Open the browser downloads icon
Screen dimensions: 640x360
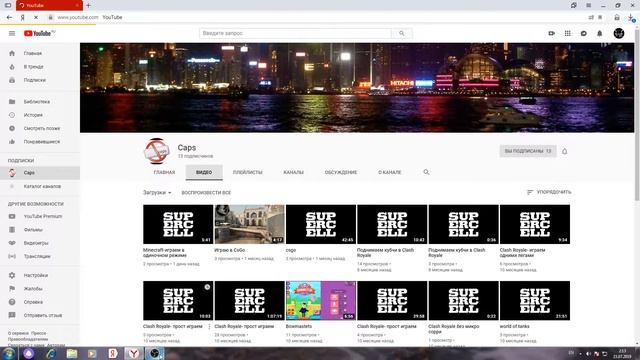pyautogui.click(x=631, y=18)
